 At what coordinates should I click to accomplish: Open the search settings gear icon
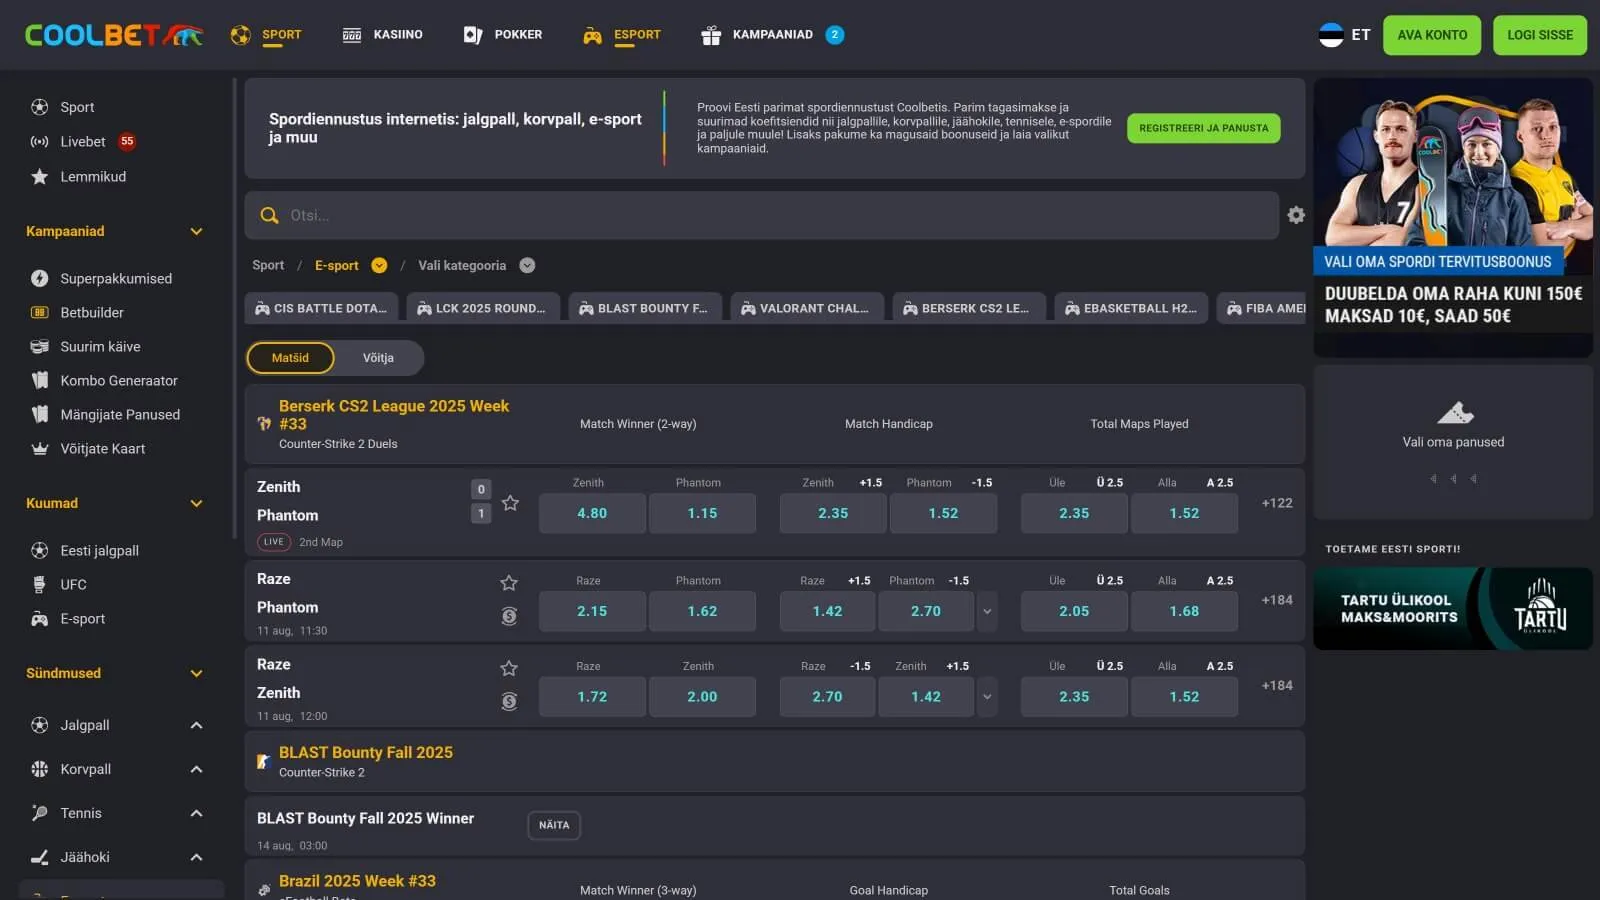pos(1296,215)
